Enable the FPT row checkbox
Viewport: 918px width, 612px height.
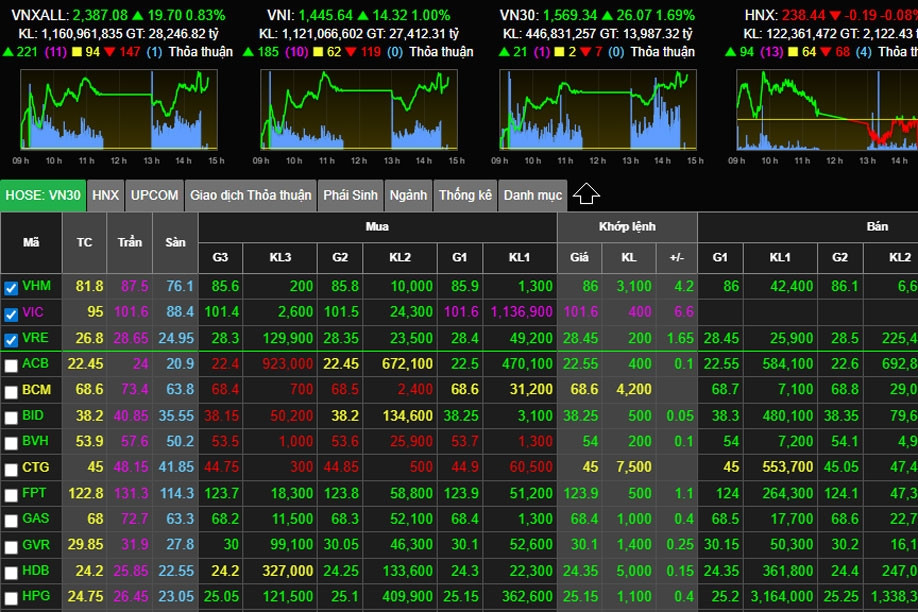pos(11,495)
